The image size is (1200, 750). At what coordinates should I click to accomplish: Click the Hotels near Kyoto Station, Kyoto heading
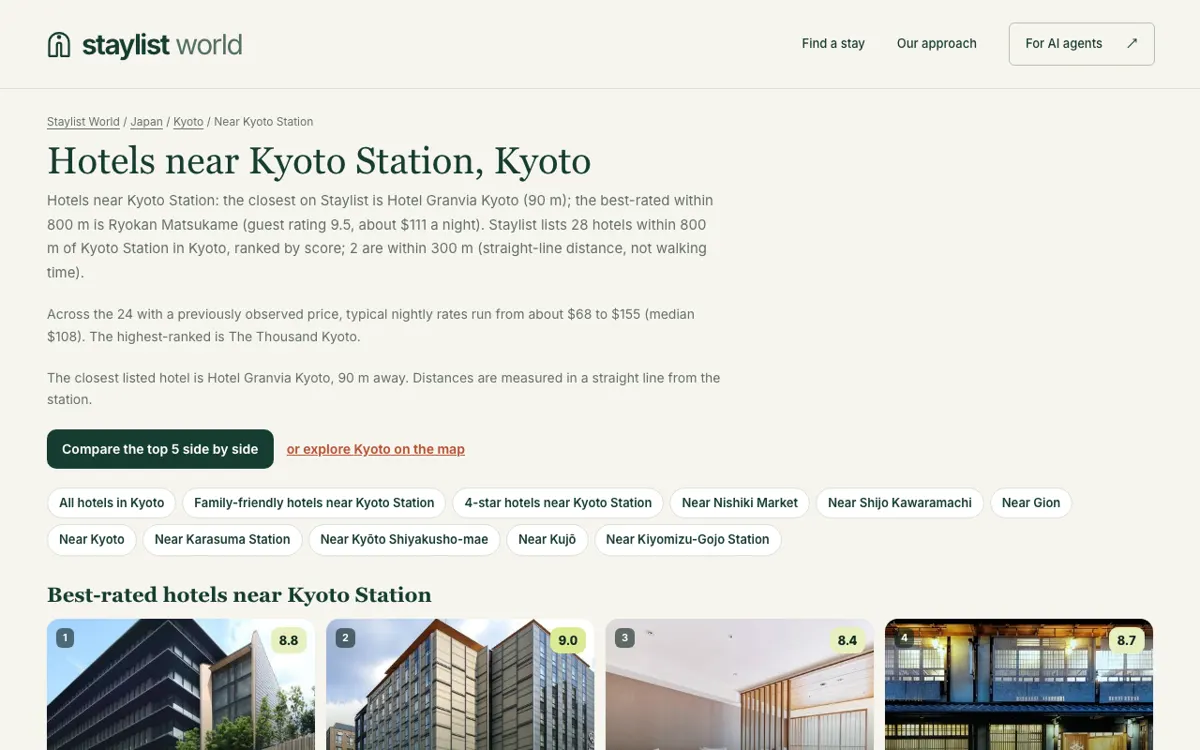[319, 161]
